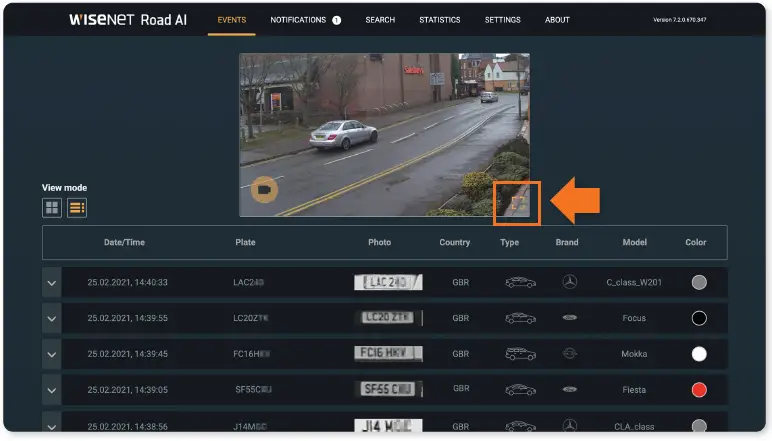Switch to list view mode
The width and height of the screenshot is (772, 441).
pyautogui.click(x=77, y=207)
